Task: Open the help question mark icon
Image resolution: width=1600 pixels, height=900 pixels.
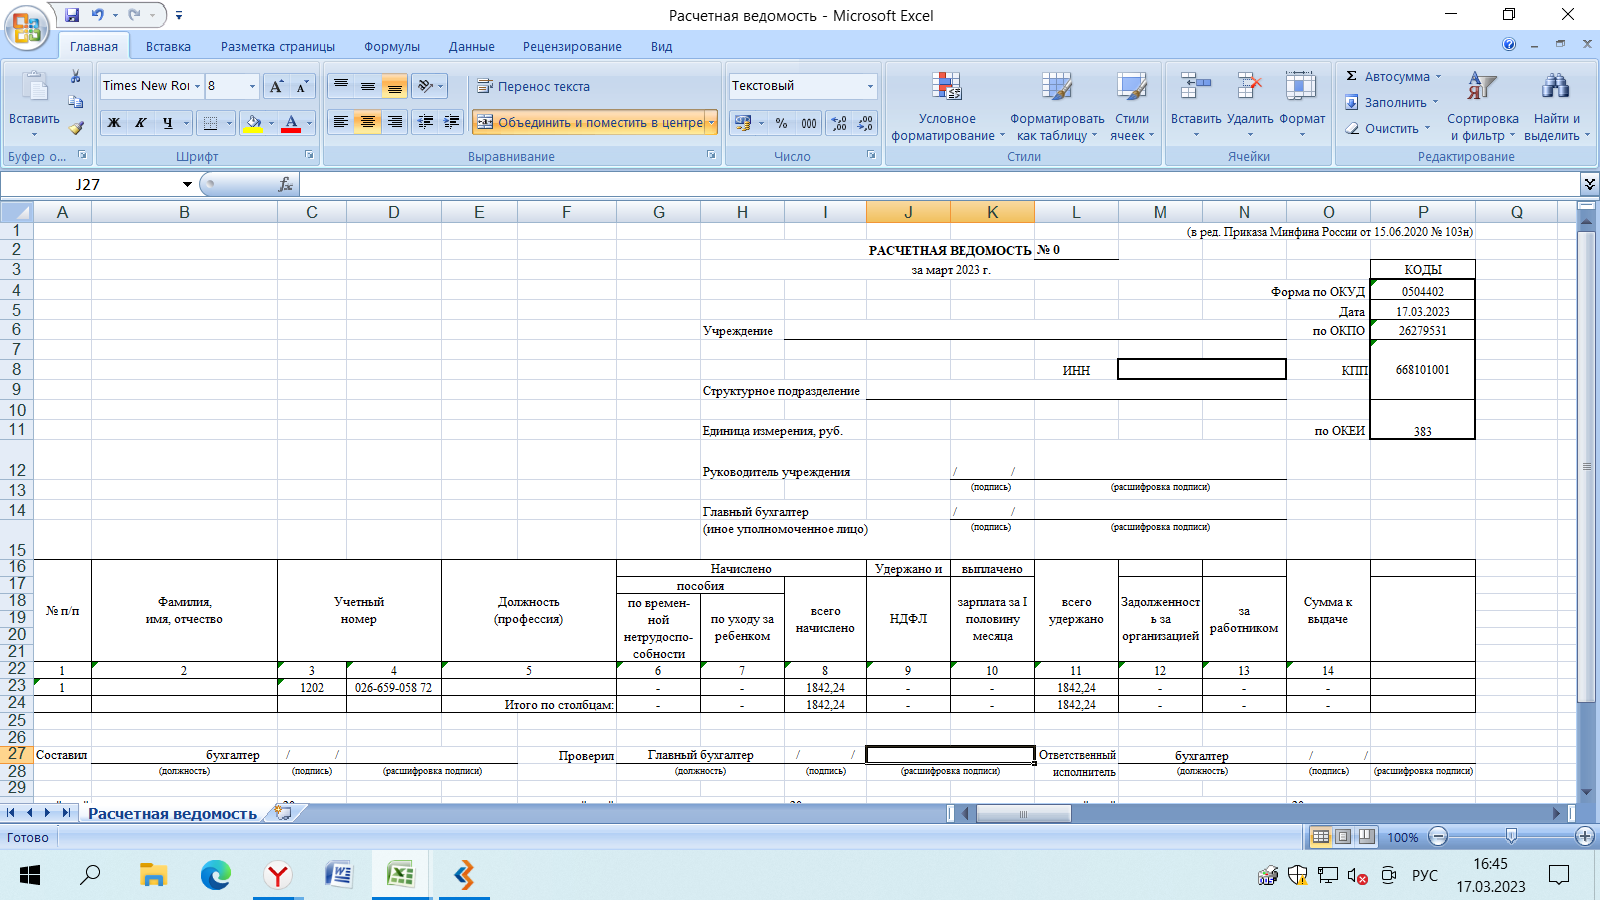Action: pyautogui.click(x=1509, y=44)
